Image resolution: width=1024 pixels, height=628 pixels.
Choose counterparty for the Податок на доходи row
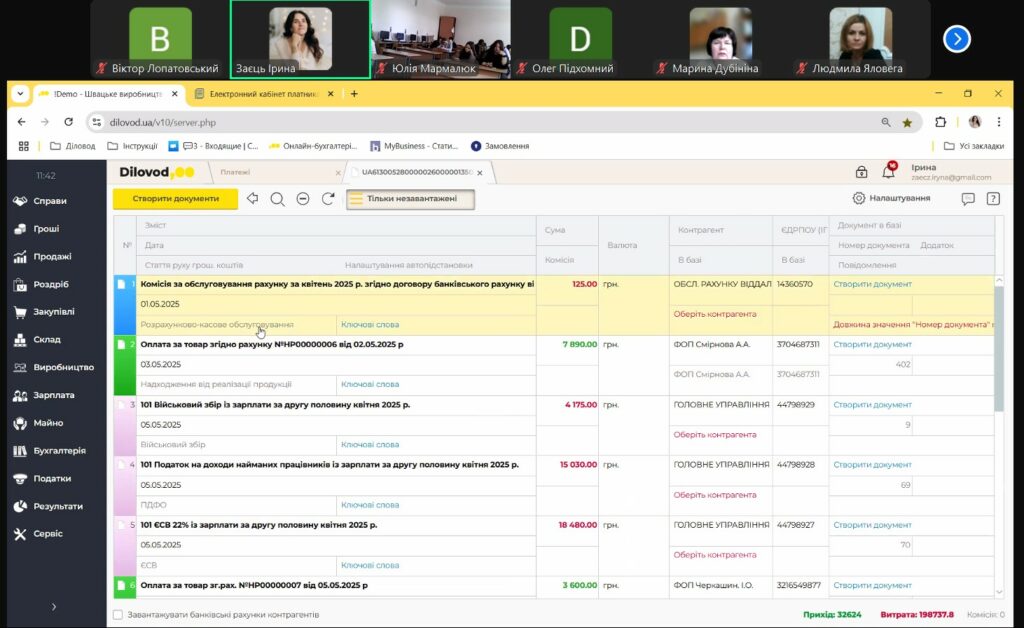tap(714, 495)
